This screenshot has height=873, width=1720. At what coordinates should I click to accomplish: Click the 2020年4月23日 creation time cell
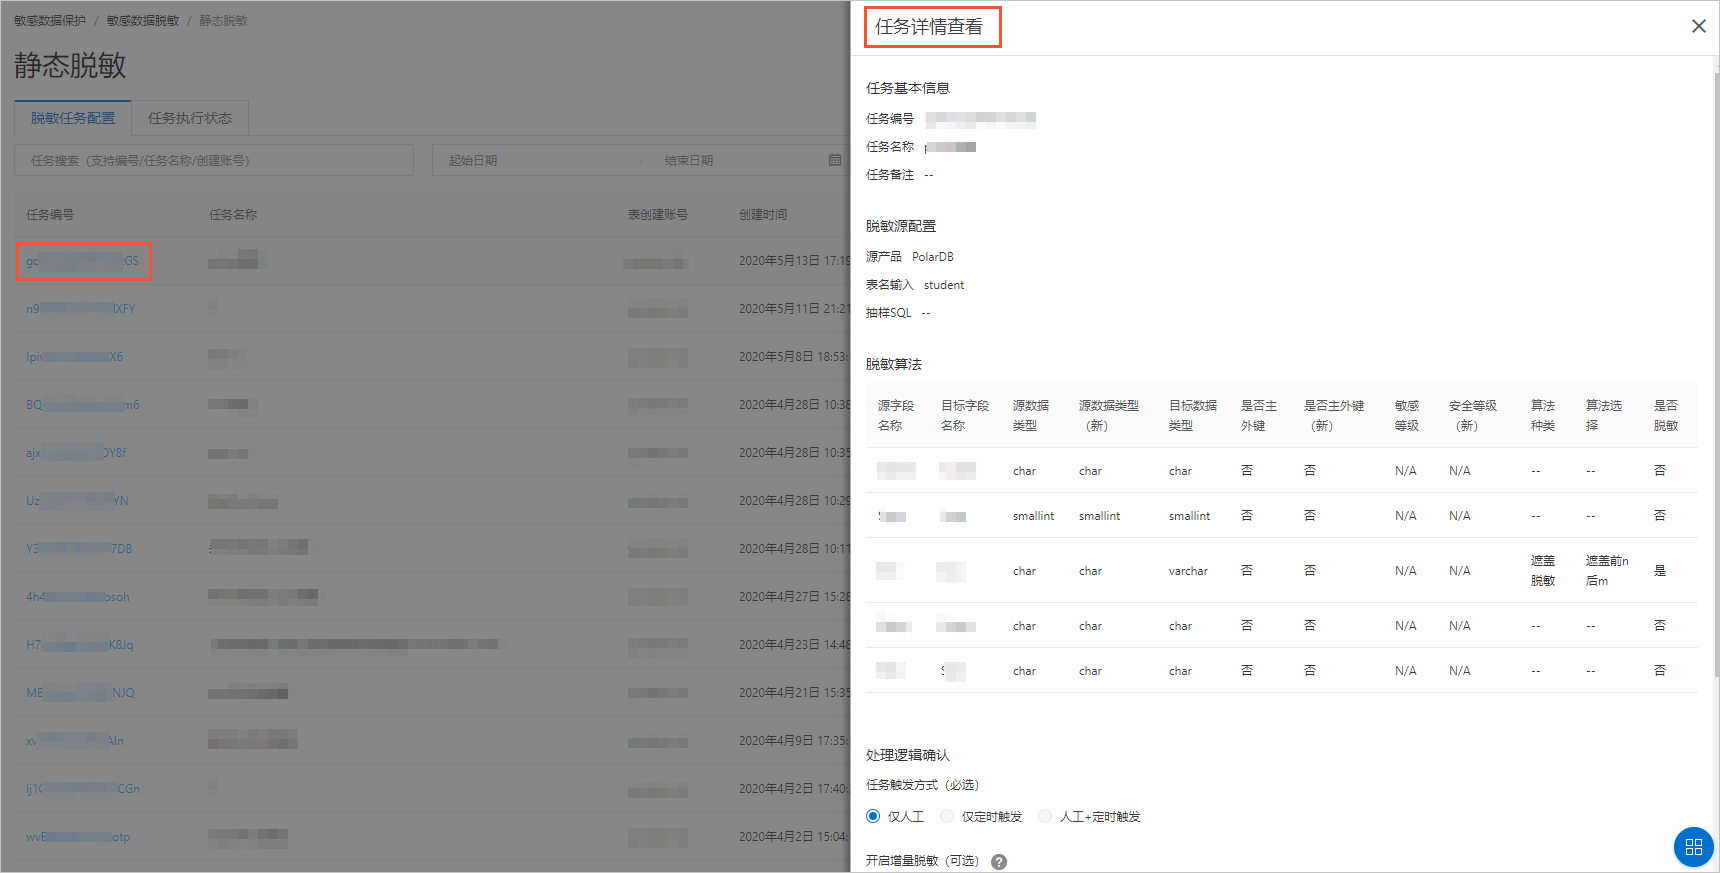click(794, 645)
